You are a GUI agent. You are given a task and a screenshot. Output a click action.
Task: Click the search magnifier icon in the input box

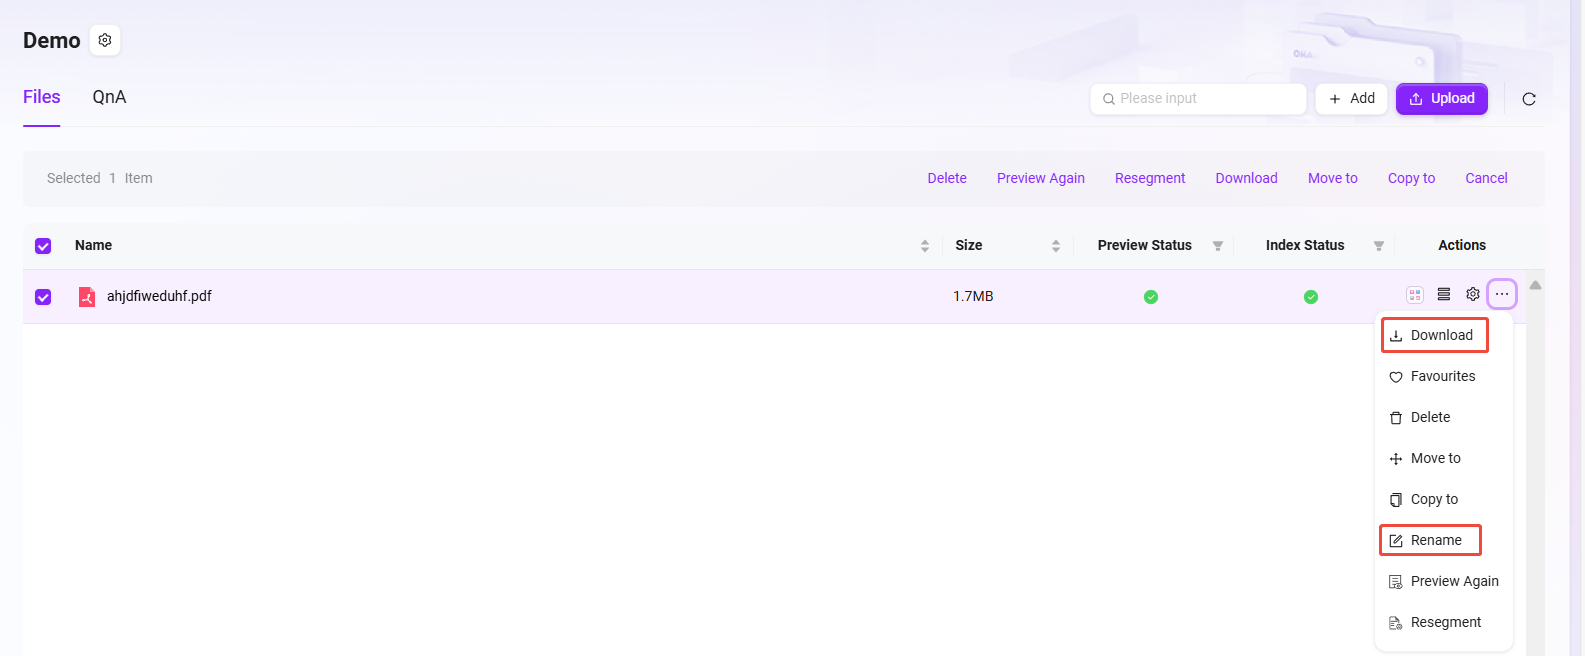[1108, 99]
